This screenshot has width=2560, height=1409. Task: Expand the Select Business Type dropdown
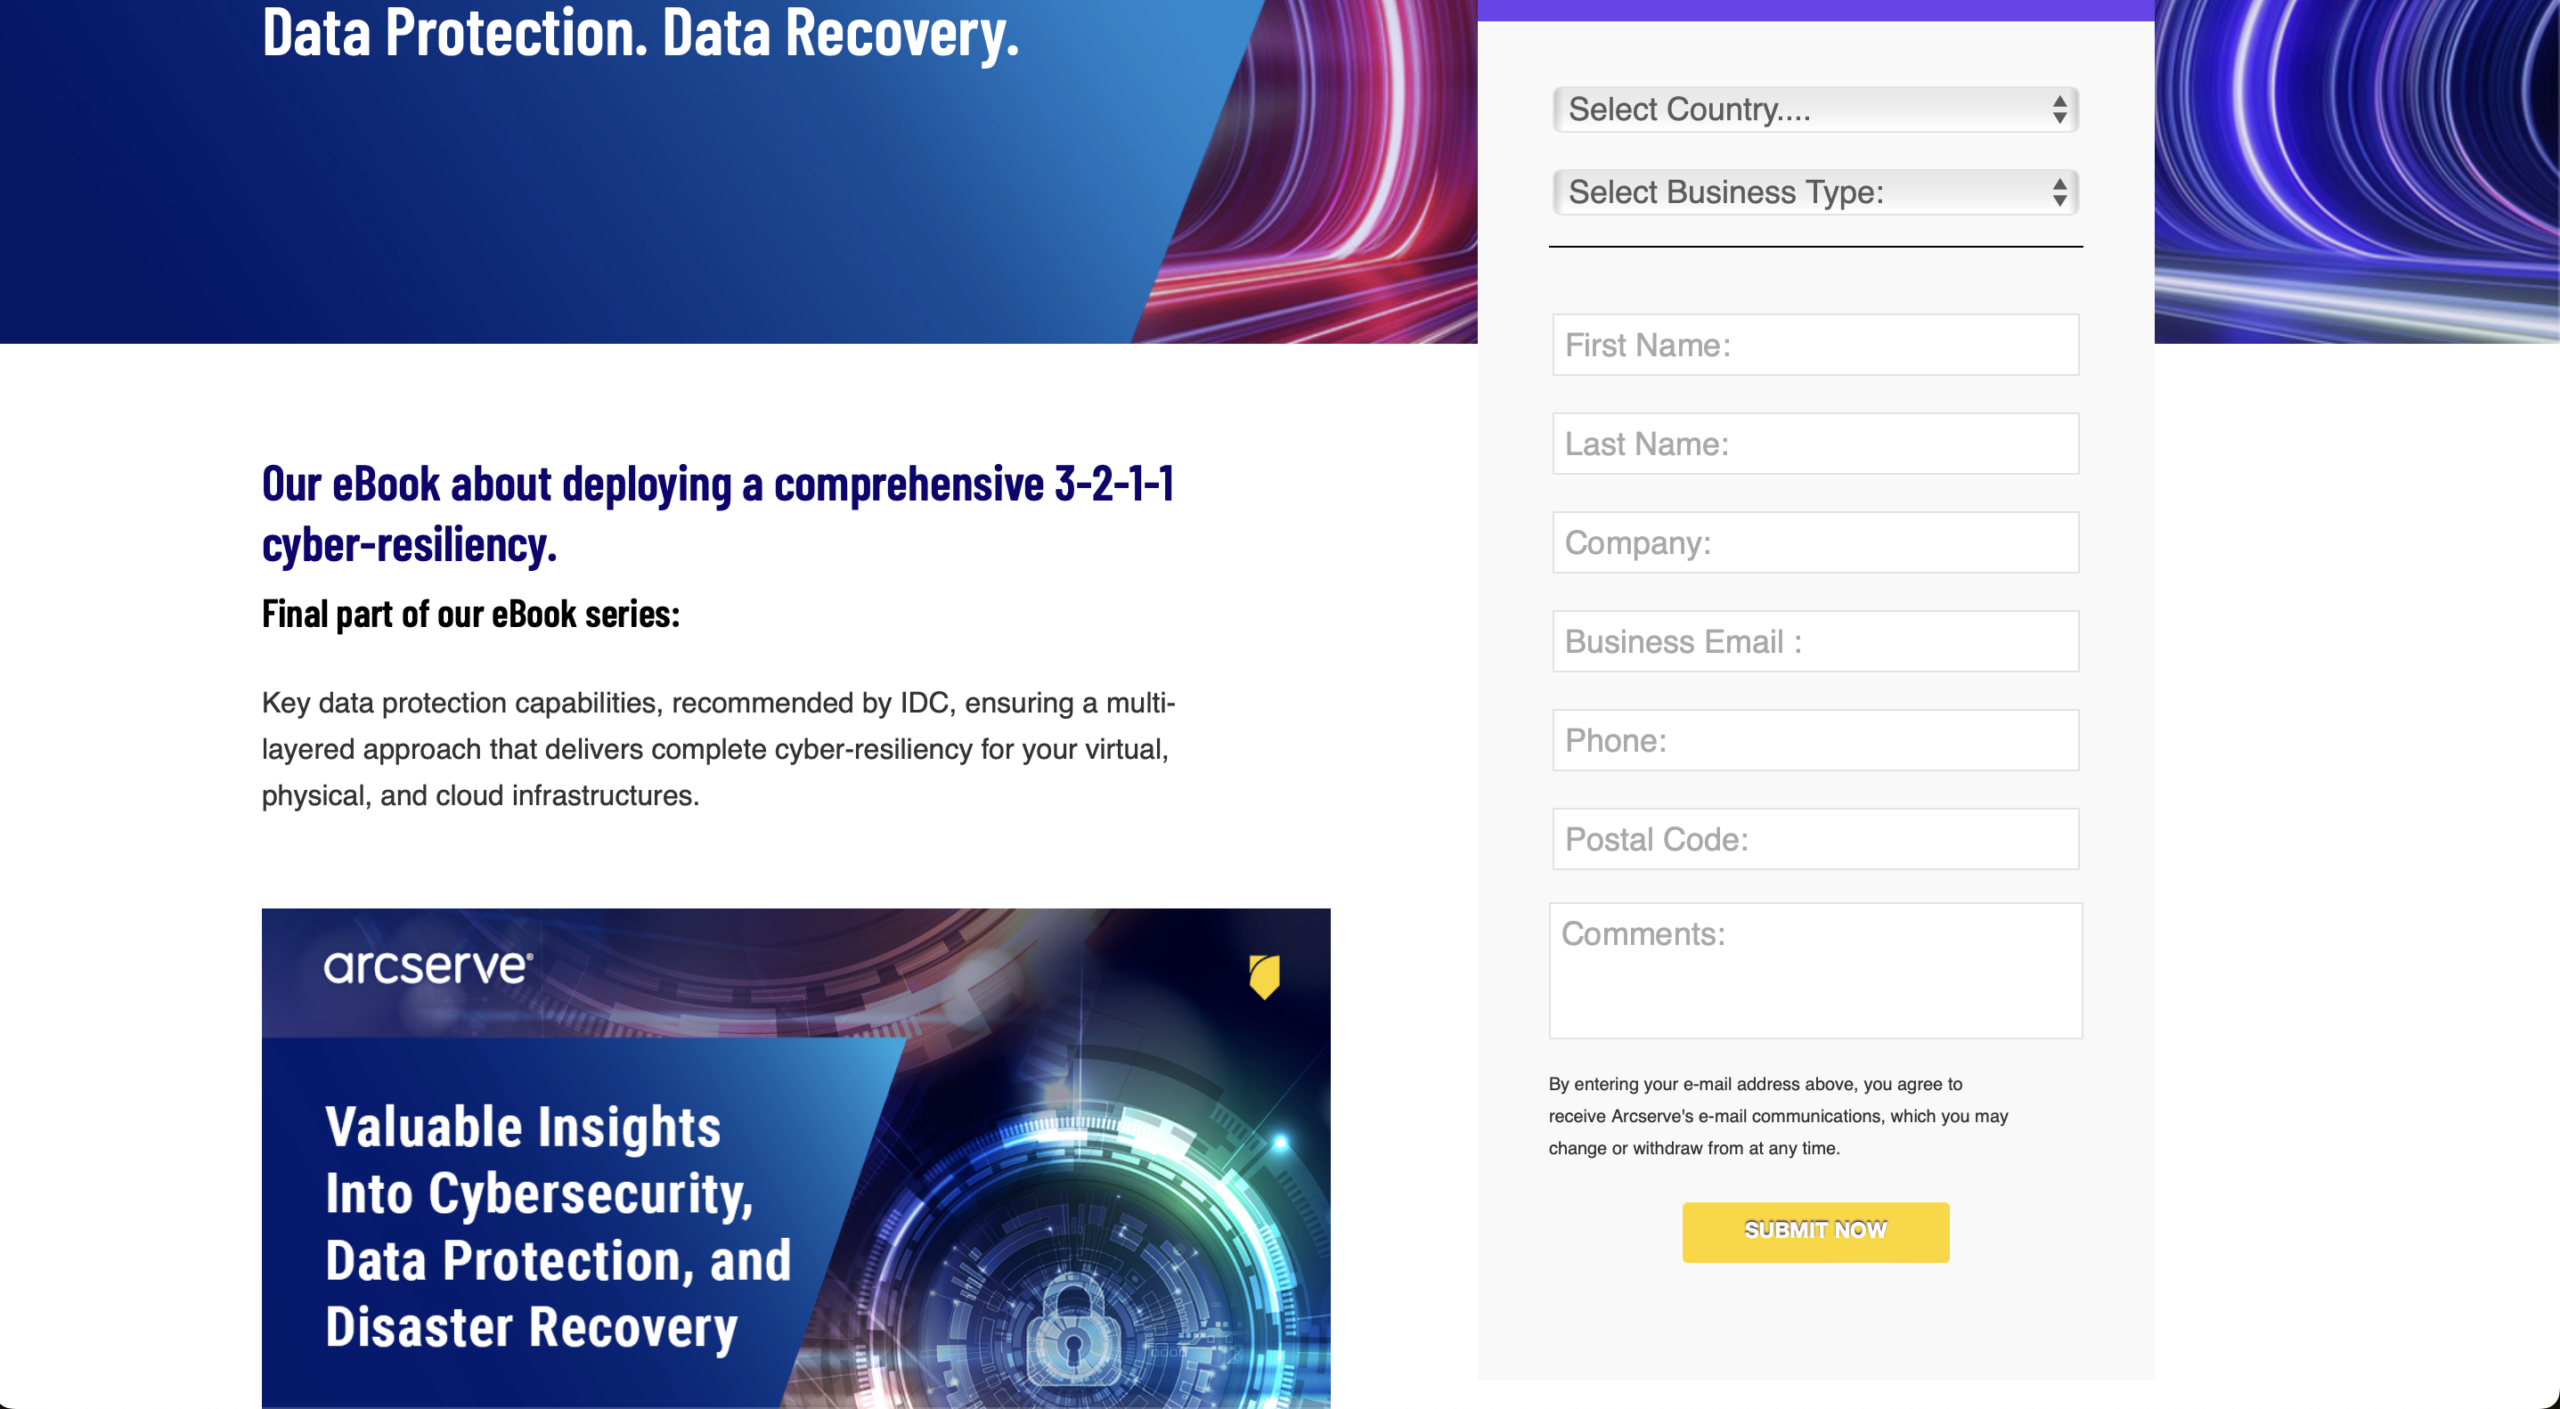coord(1812,193)
